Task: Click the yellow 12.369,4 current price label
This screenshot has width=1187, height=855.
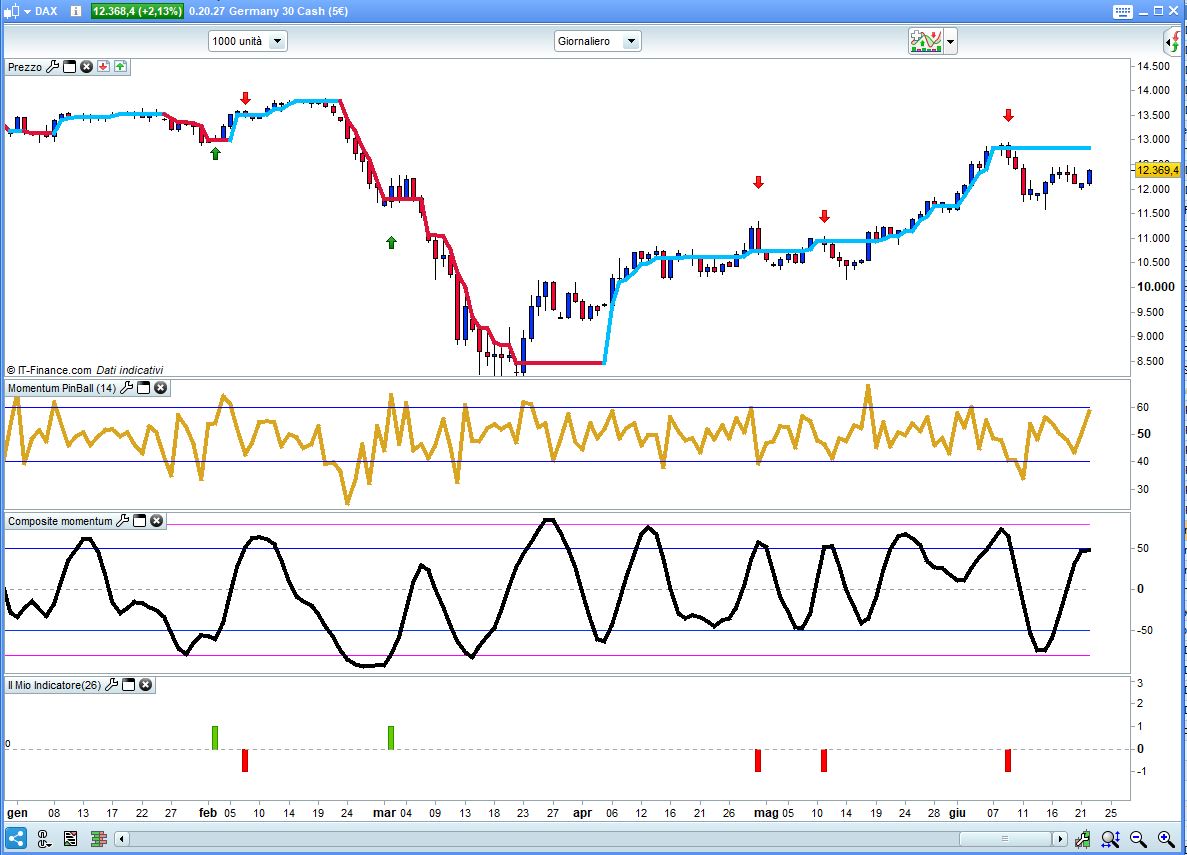Action: click(x=1157, y=170)
